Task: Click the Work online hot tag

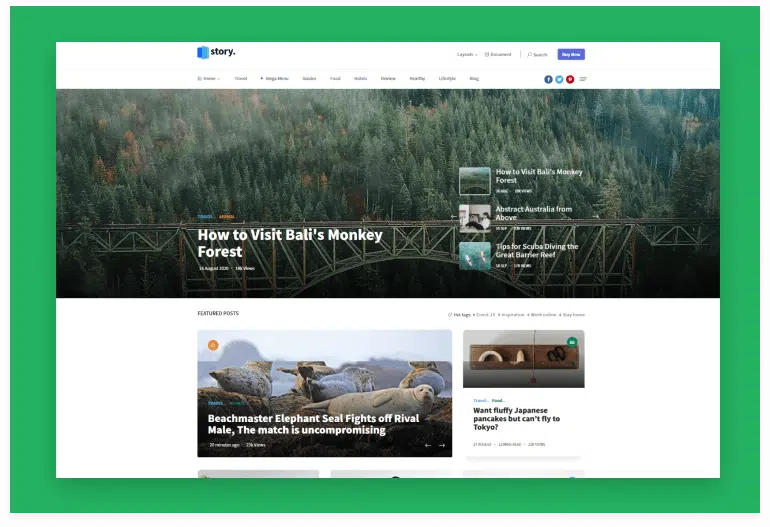Action: point(542,315)
